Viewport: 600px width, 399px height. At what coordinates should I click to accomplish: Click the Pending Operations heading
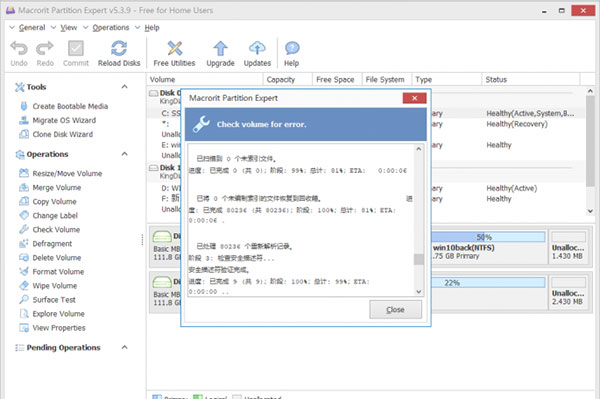click(64, 347)
